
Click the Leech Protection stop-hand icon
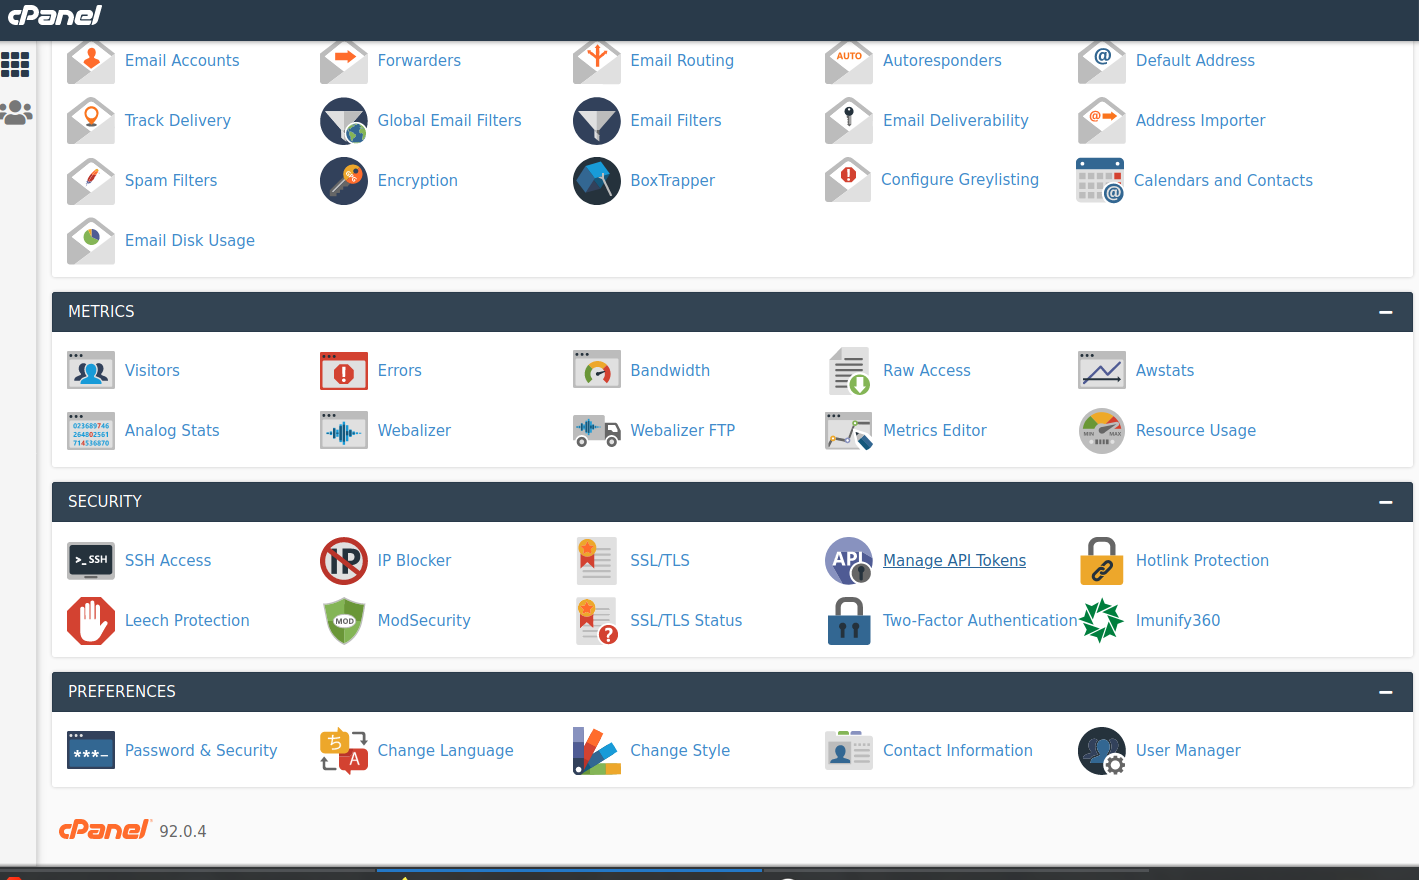[91, 621]
